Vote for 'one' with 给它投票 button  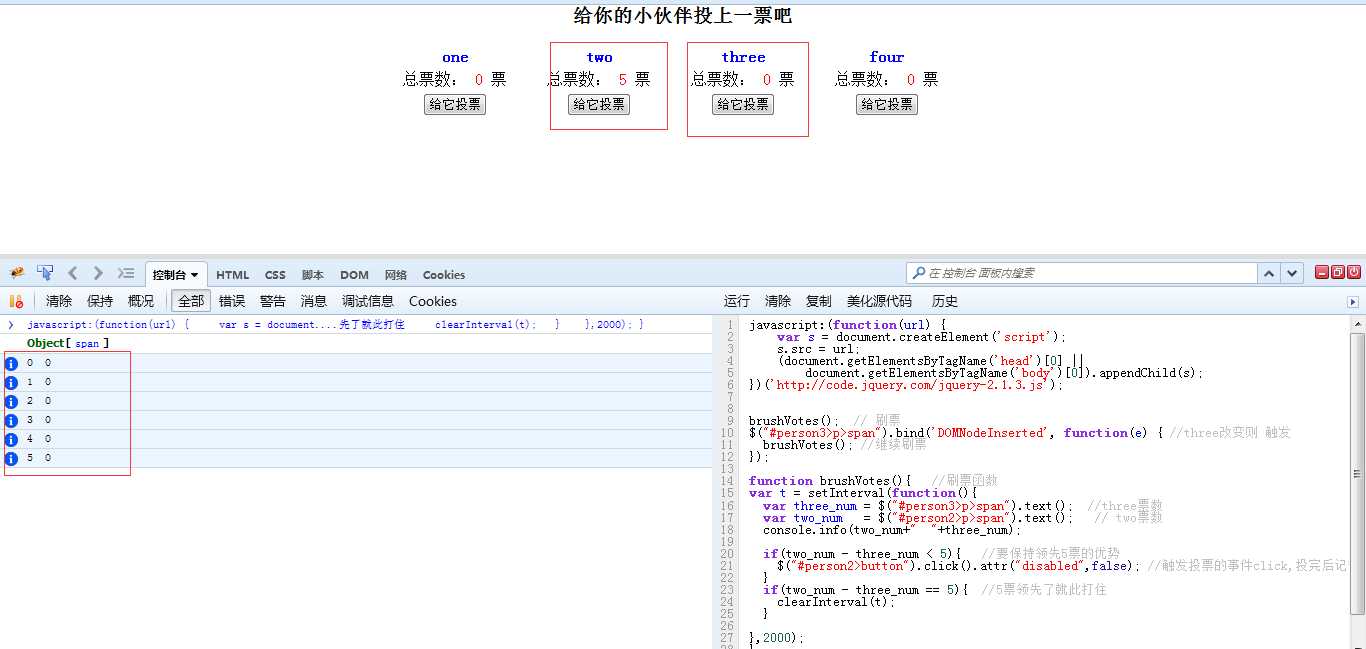pos(455,104)
